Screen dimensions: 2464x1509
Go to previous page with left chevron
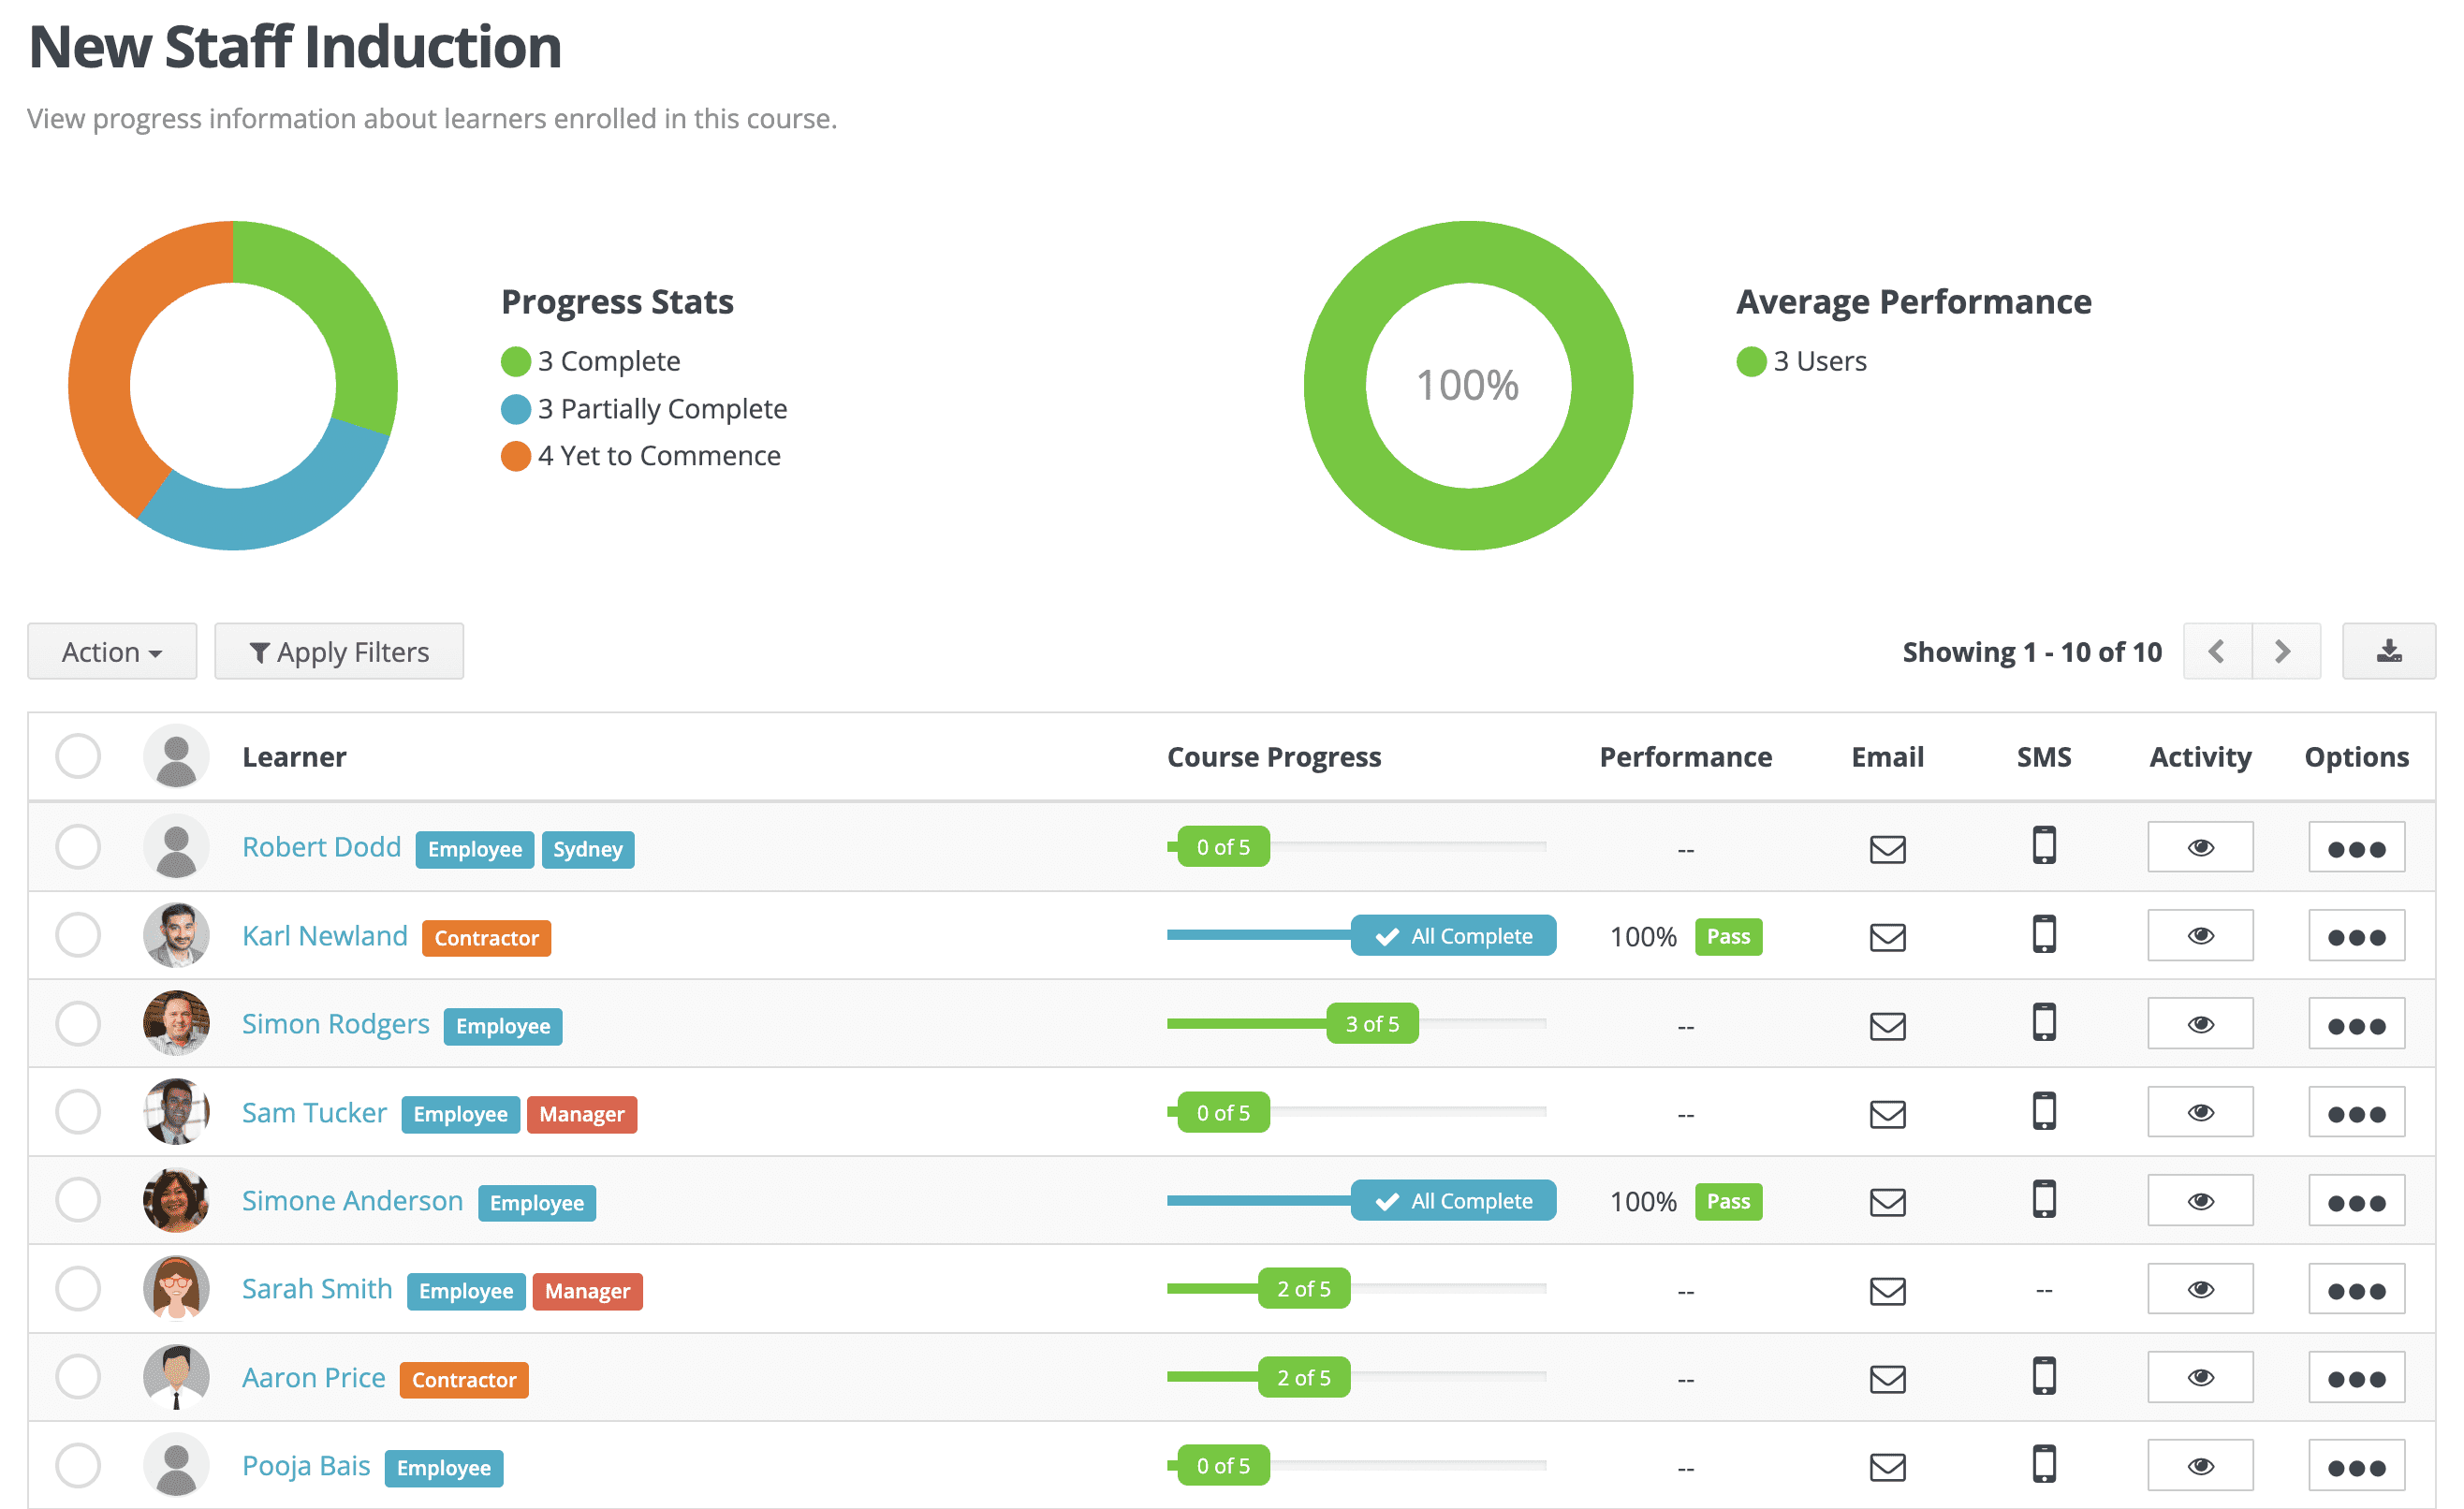coord(2216,651)
